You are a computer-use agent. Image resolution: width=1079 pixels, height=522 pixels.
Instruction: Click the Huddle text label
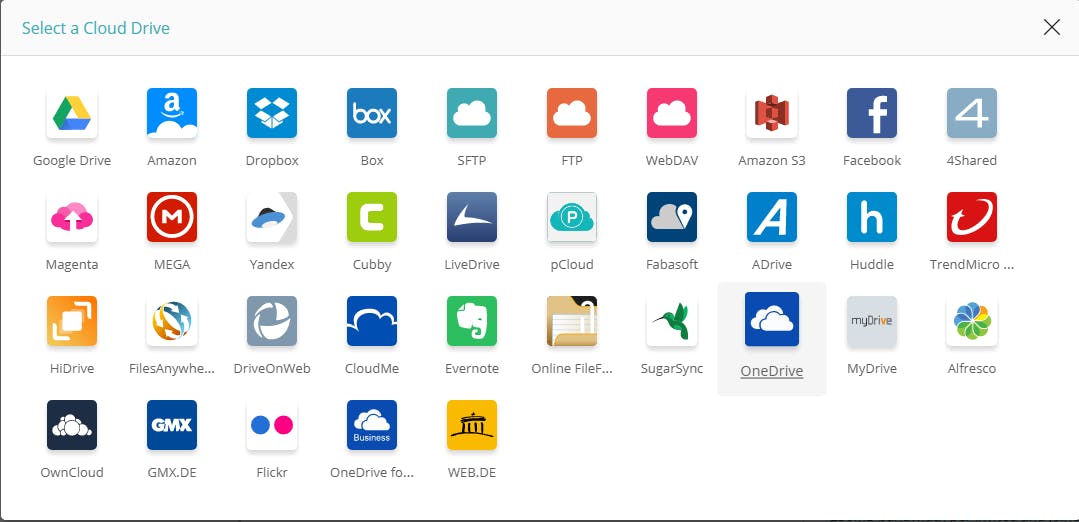coord(872,264)
